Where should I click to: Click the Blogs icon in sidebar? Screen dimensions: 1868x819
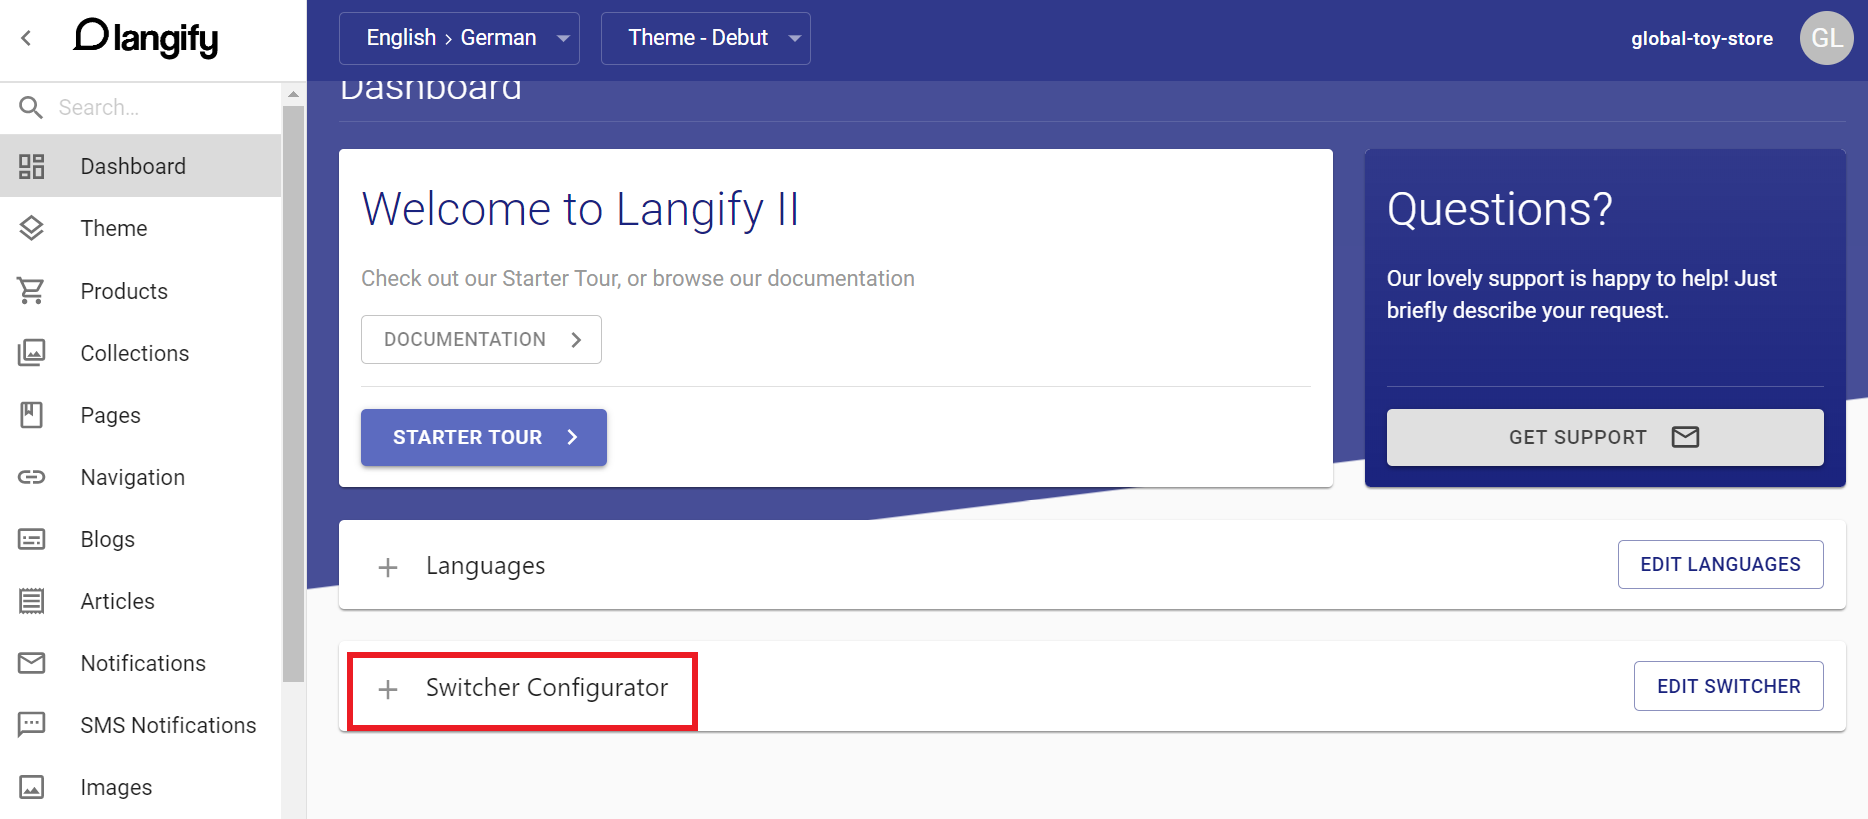pos(31,539)
